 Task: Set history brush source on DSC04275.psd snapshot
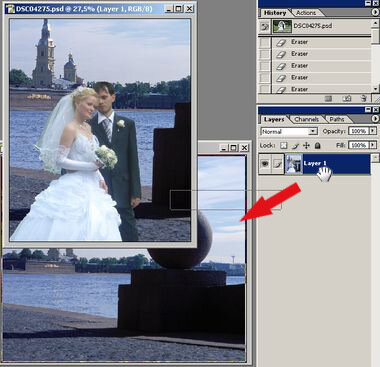265,26
